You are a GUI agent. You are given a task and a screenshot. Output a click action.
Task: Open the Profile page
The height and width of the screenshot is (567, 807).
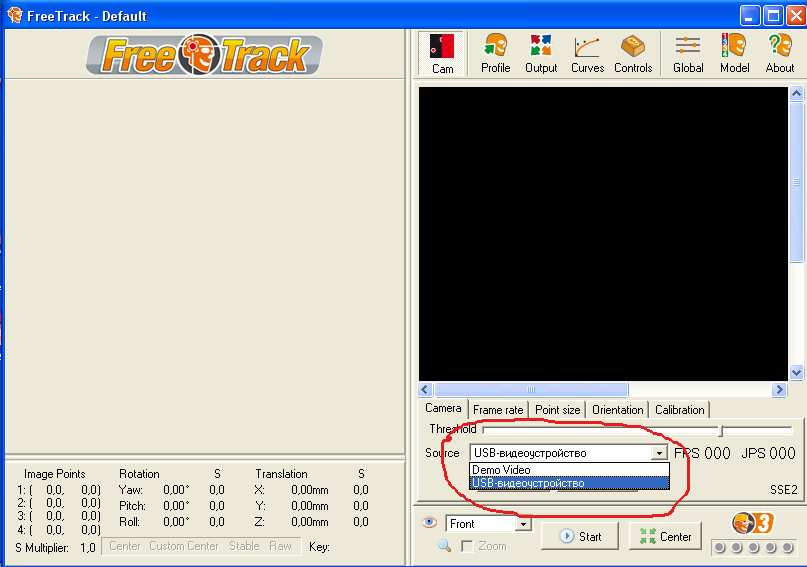tap(495, 54)
